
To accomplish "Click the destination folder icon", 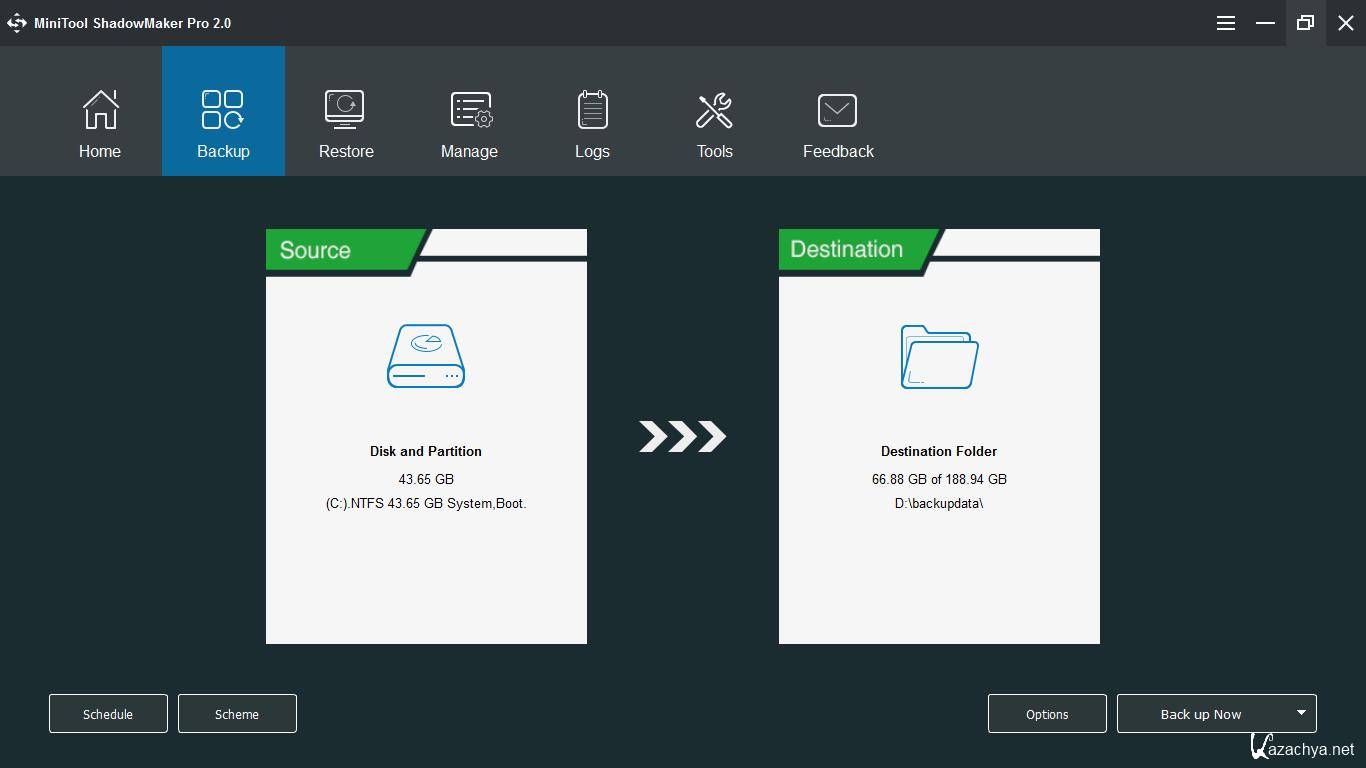I will pyautogui.click(x=939, y=356).
